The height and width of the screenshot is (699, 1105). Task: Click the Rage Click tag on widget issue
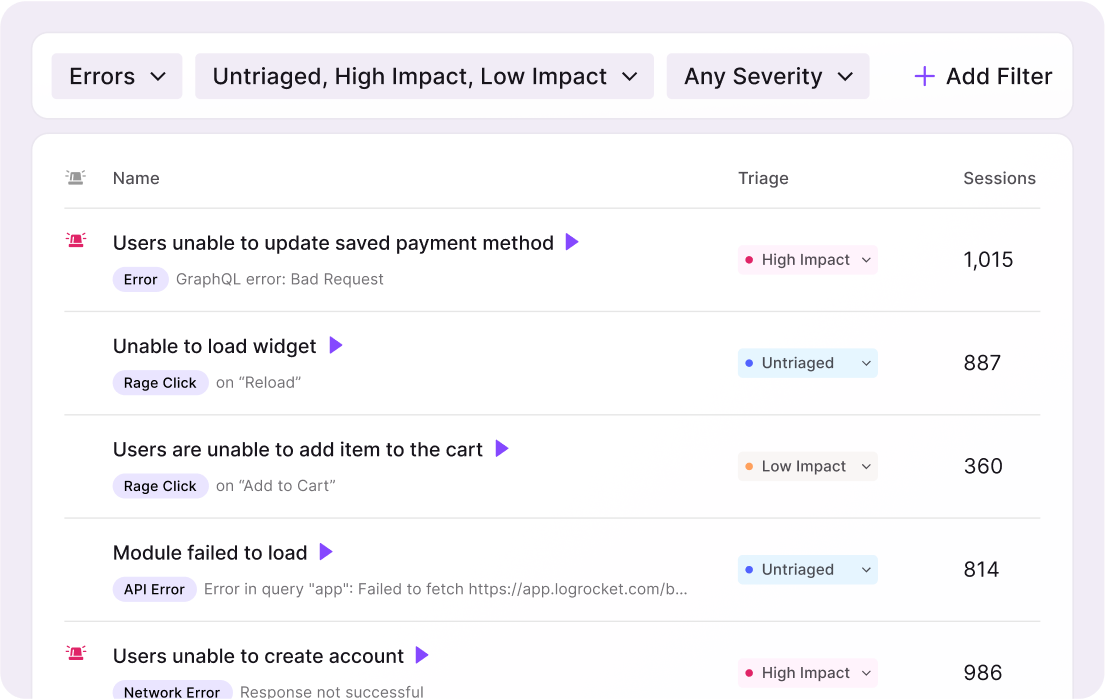click(160, 383)
